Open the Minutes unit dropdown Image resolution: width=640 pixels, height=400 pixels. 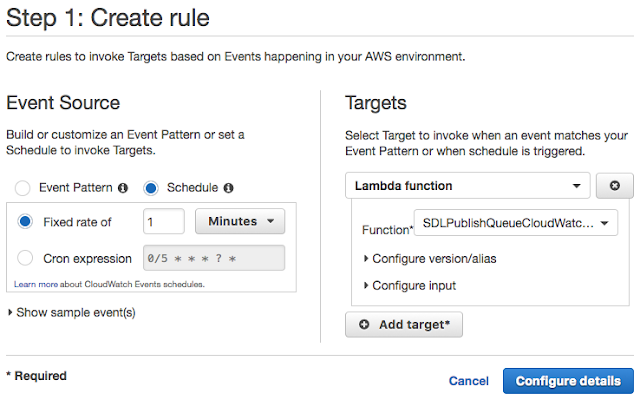click(x=239, y=221)
